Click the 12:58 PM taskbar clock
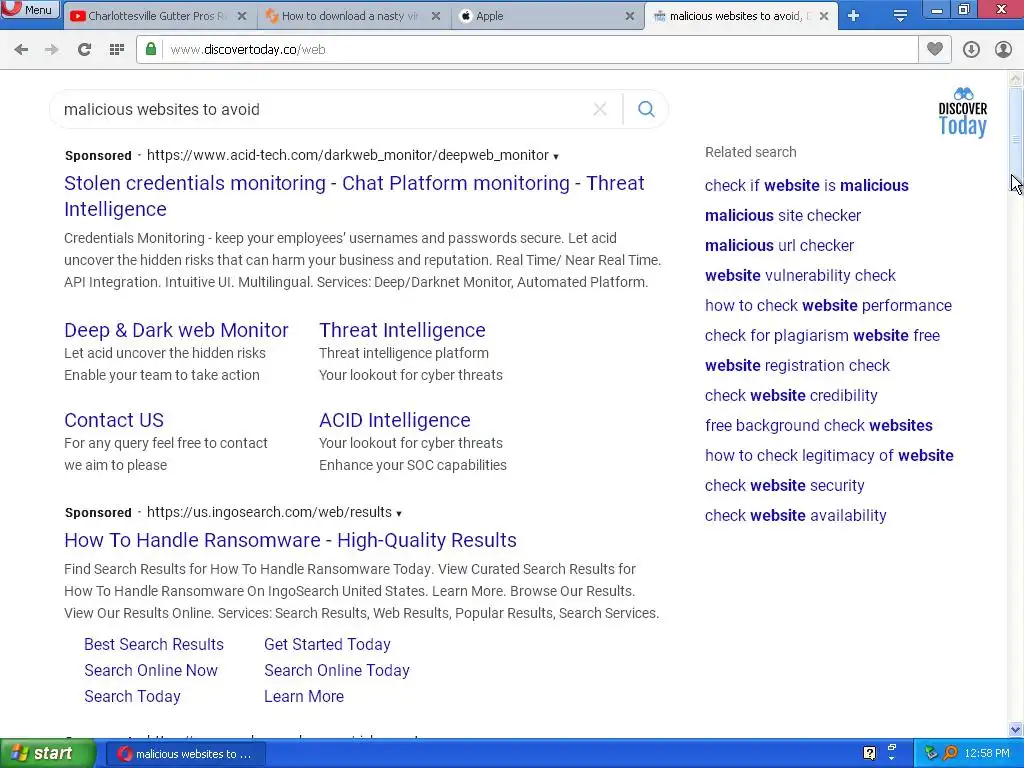Screen dimensions: 1024x768 [987, 754]
